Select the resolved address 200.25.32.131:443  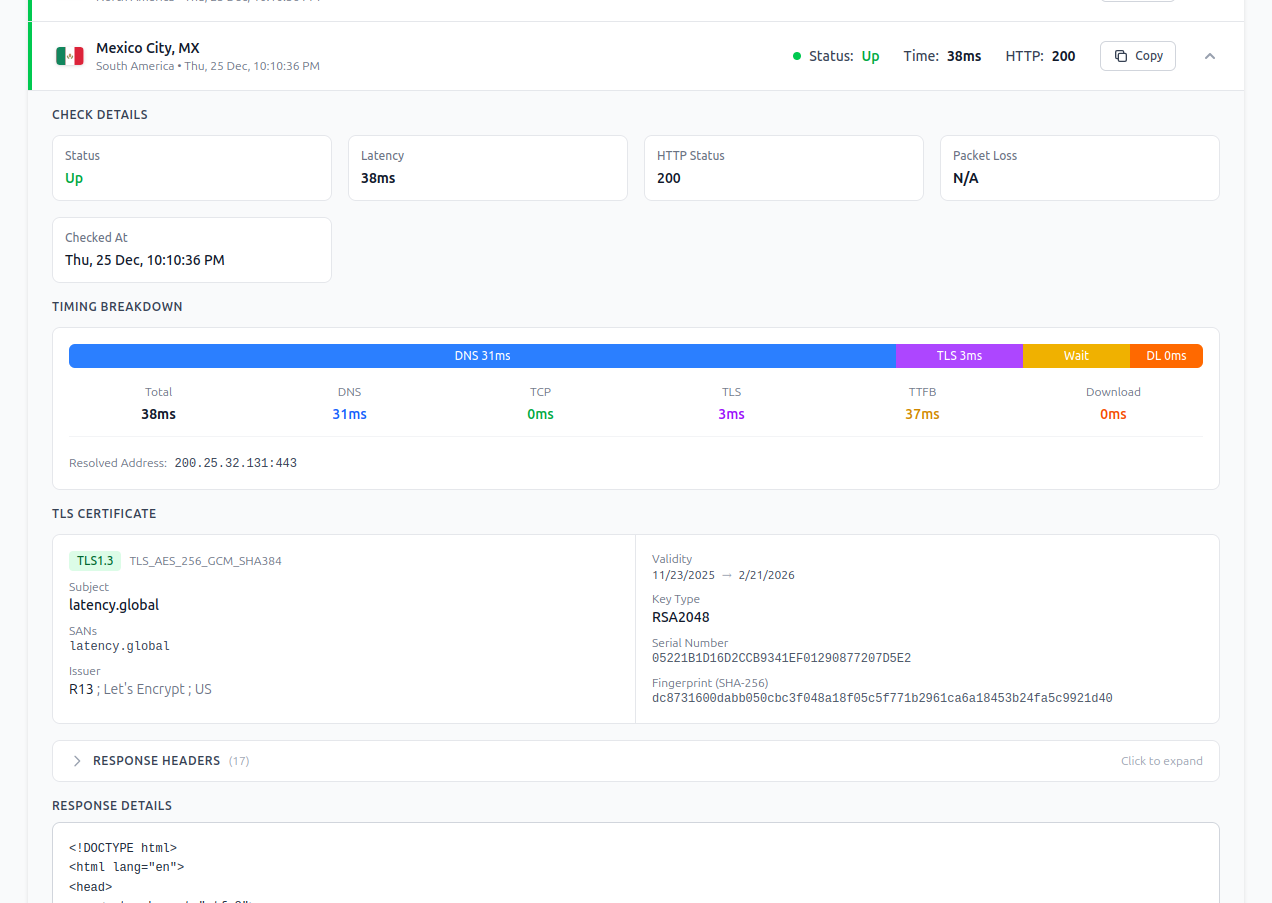pyautogui.click(x=236, y=462)
